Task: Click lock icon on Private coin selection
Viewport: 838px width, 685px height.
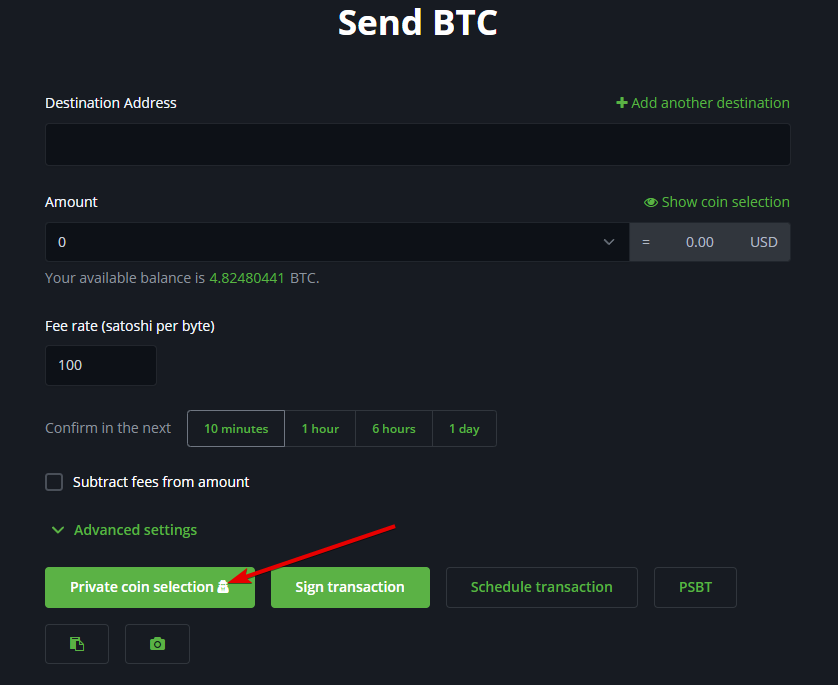Action: pos(223,587)
